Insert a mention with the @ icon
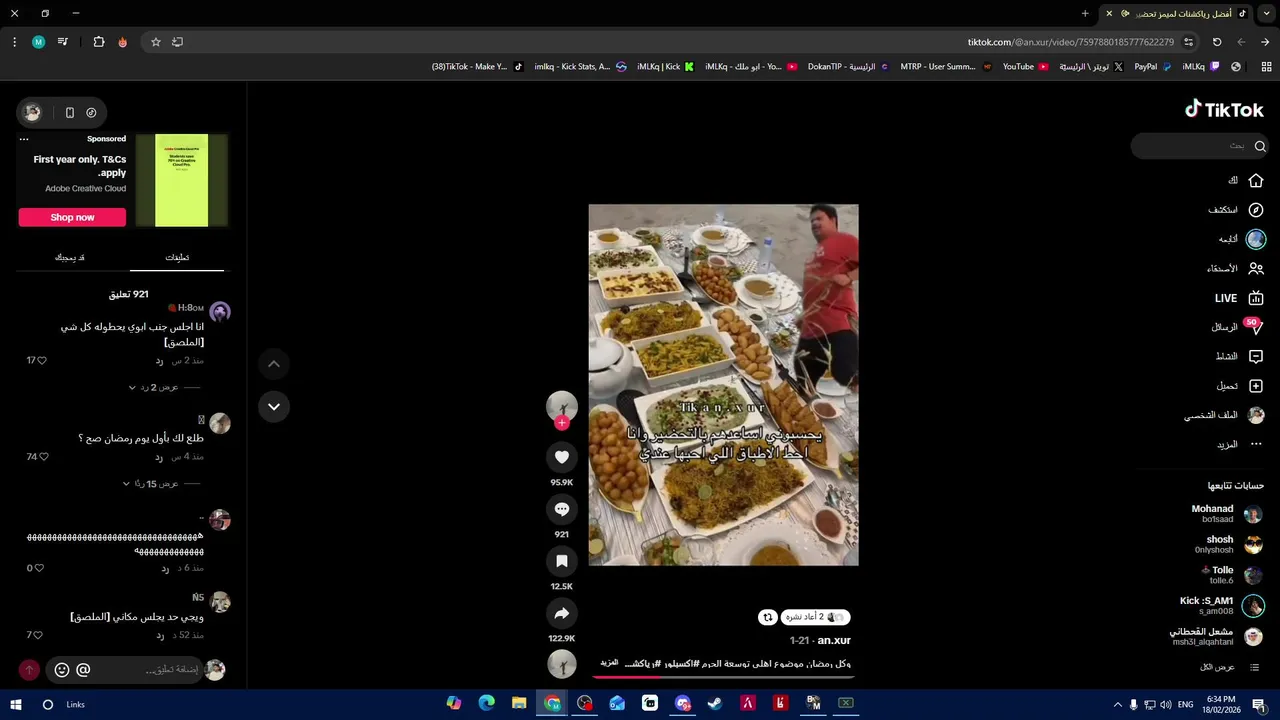Screen dimensions: 1280x720 (x=83, y=670)
